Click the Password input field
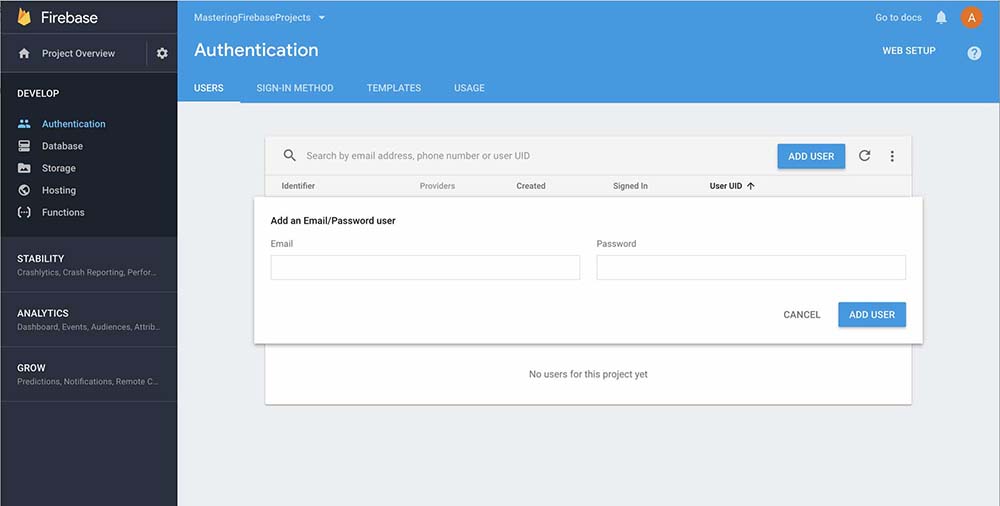This screenshot has width=1000, height=506. click(751, 267)
